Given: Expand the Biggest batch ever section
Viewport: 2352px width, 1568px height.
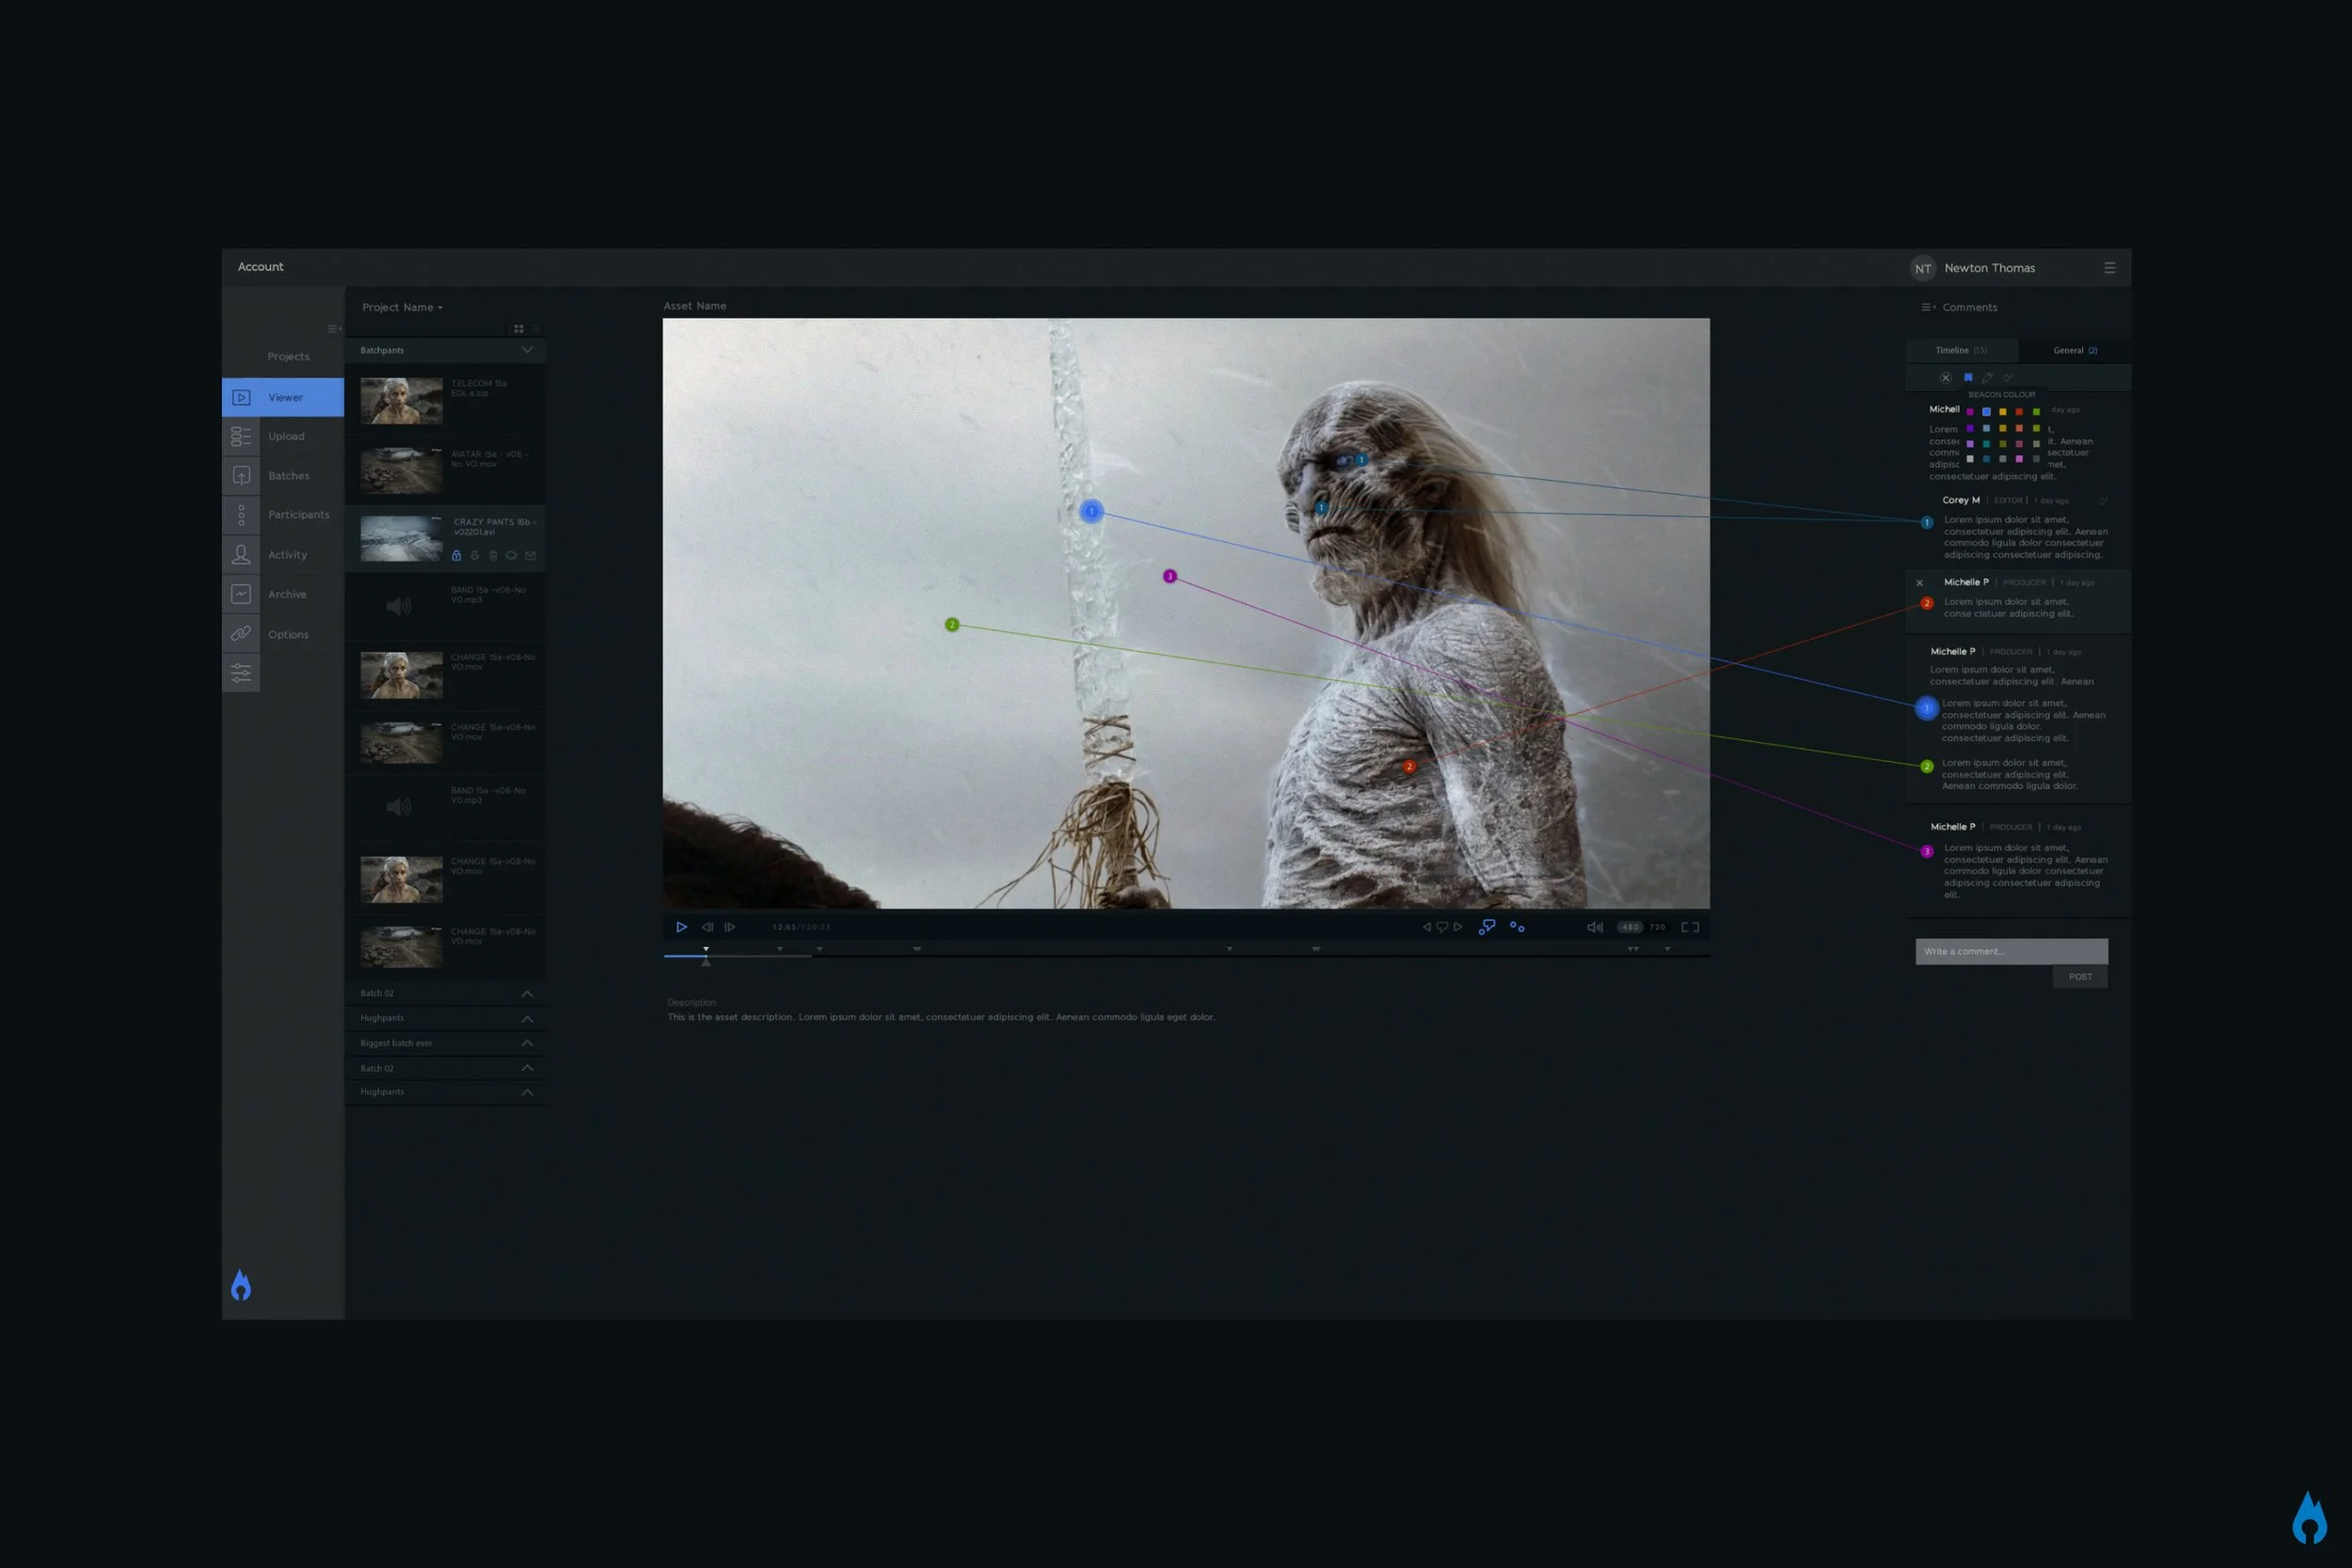Looking at the screenshot, I should tap(527, 1043).
